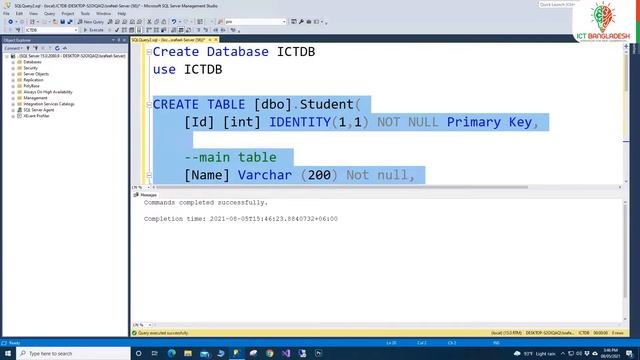Open Visual Studio from taskbar

point(286,353)
